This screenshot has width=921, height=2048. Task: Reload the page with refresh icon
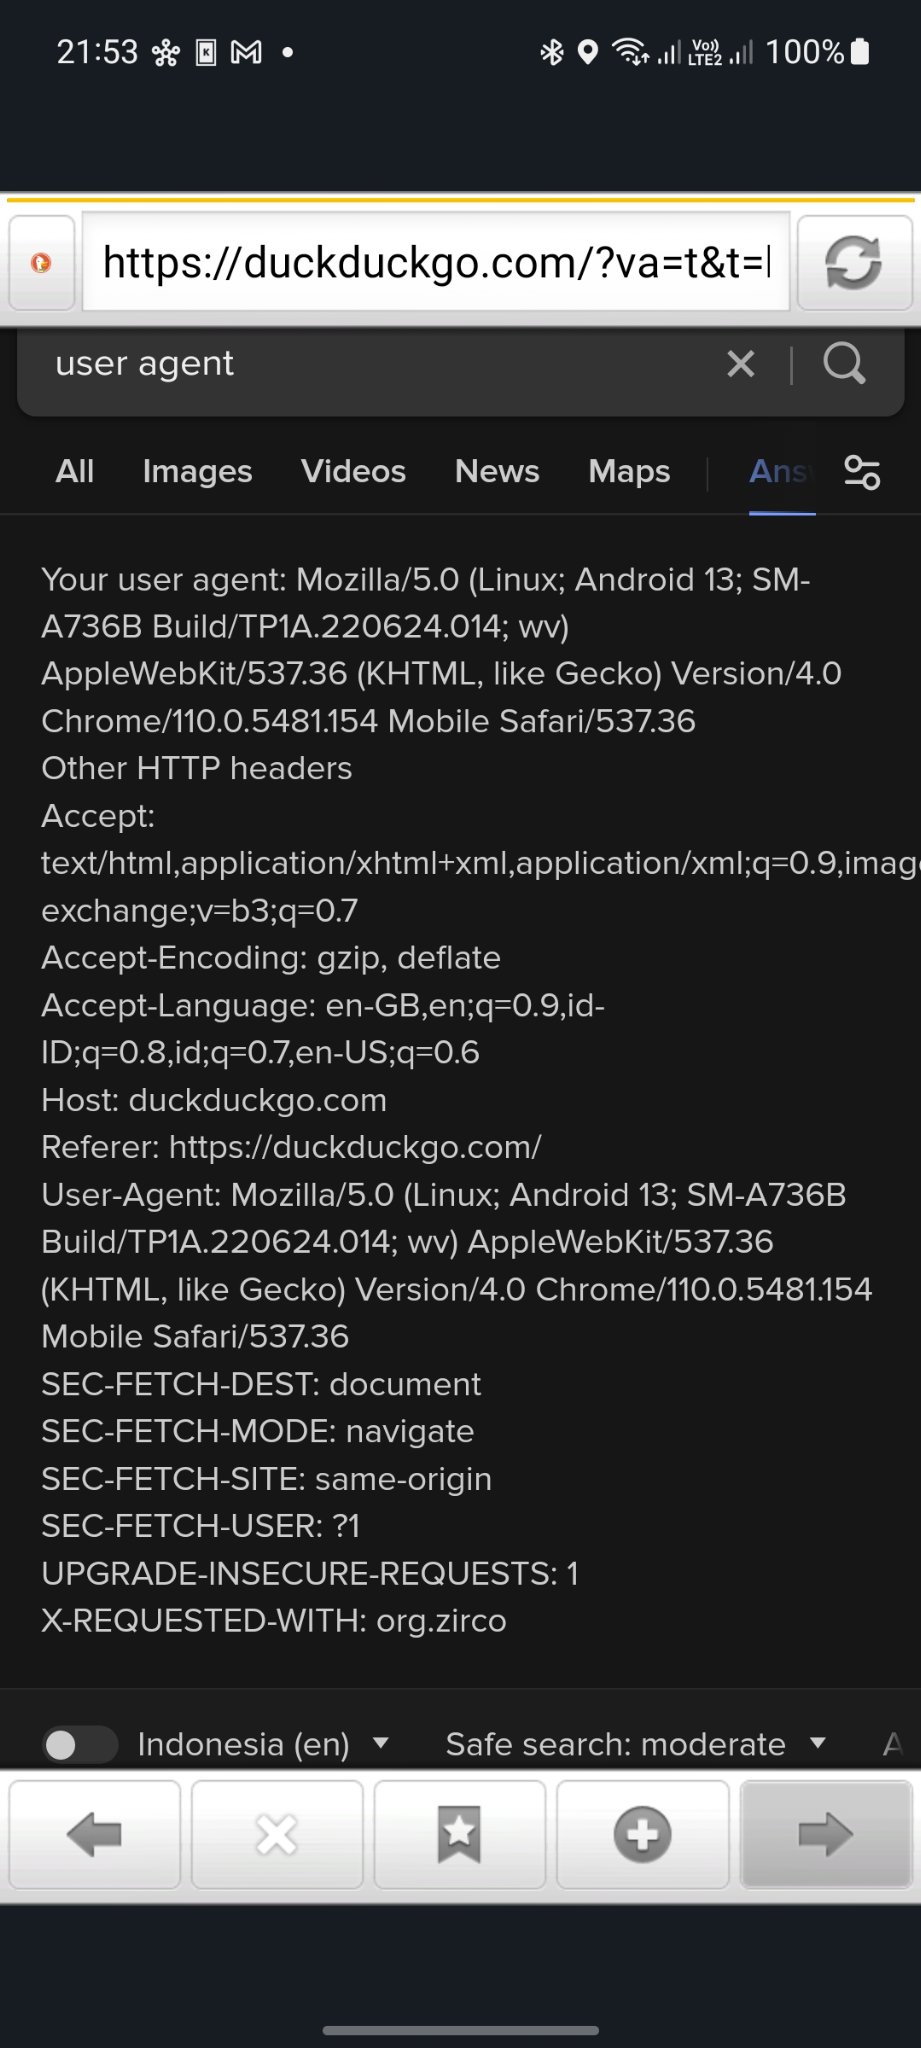click(x=853, y=263)
